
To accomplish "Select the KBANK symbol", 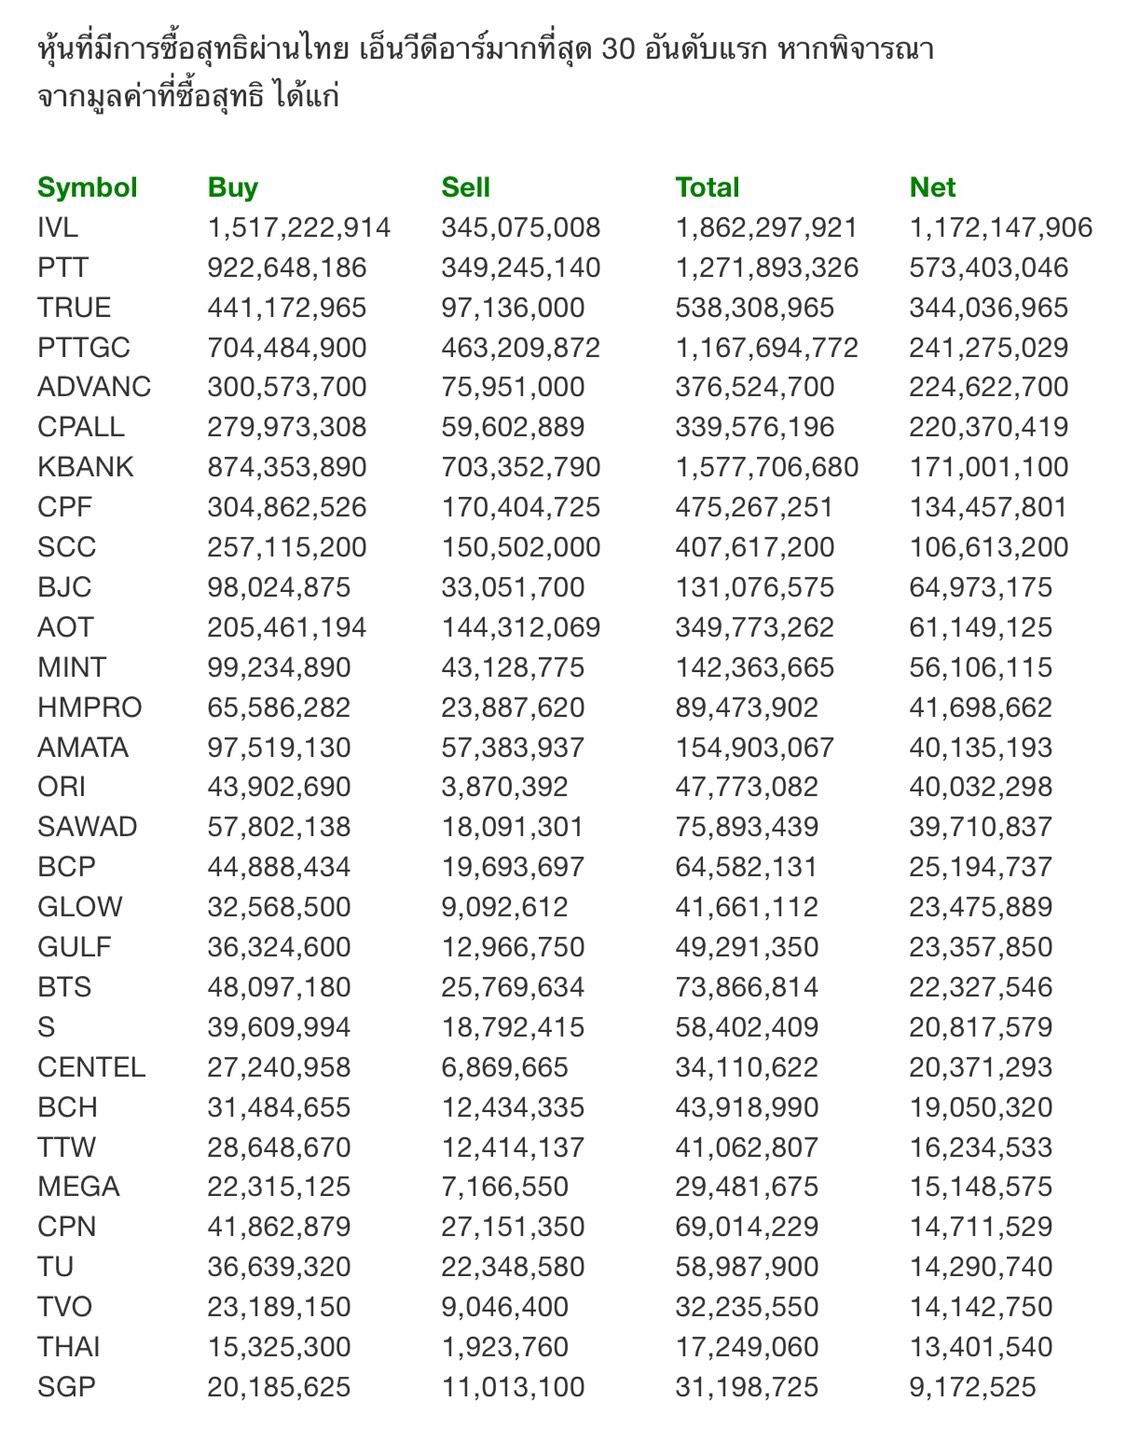I will point(85,467).
